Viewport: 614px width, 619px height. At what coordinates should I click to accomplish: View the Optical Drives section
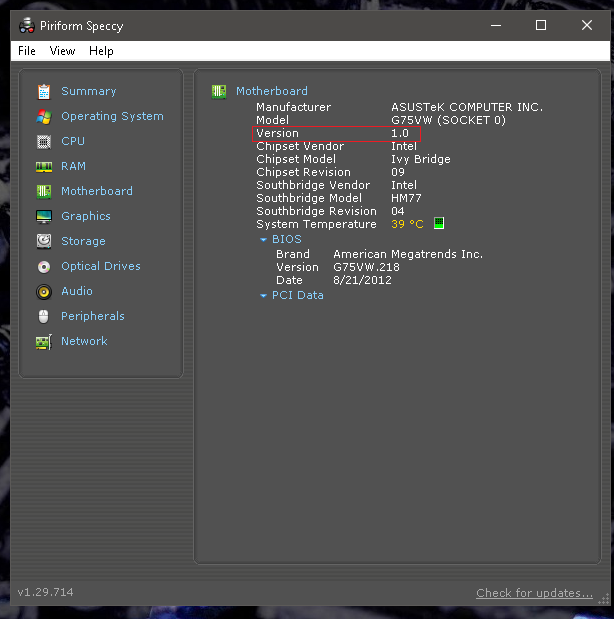[101, 266]
